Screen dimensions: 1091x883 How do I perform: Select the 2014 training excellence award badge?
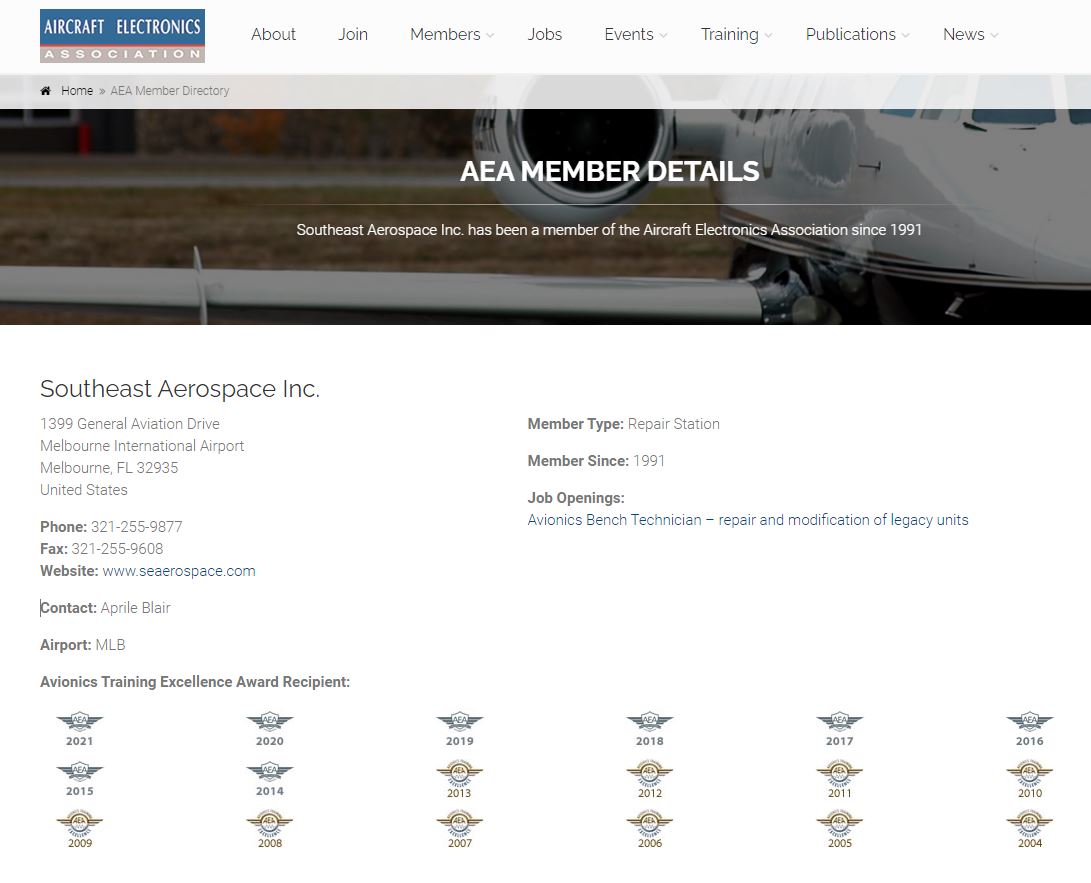coord(270,779)
